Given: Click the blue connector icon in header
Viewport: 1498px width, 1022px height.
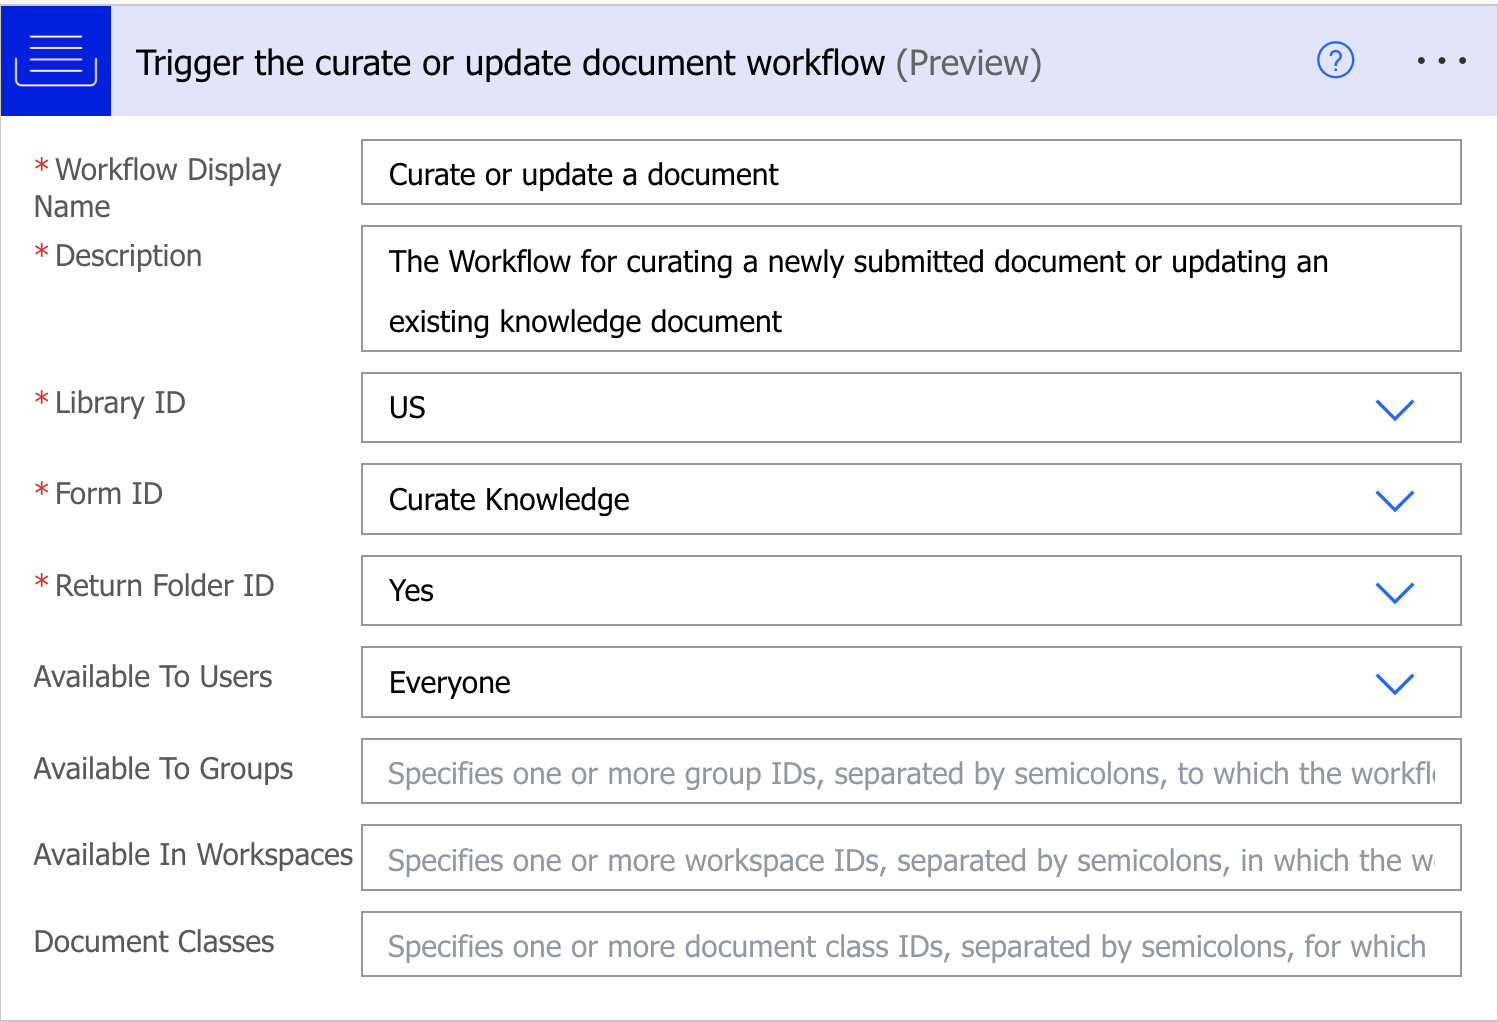Looking at the screenshot, I should [x=56, y=61].
